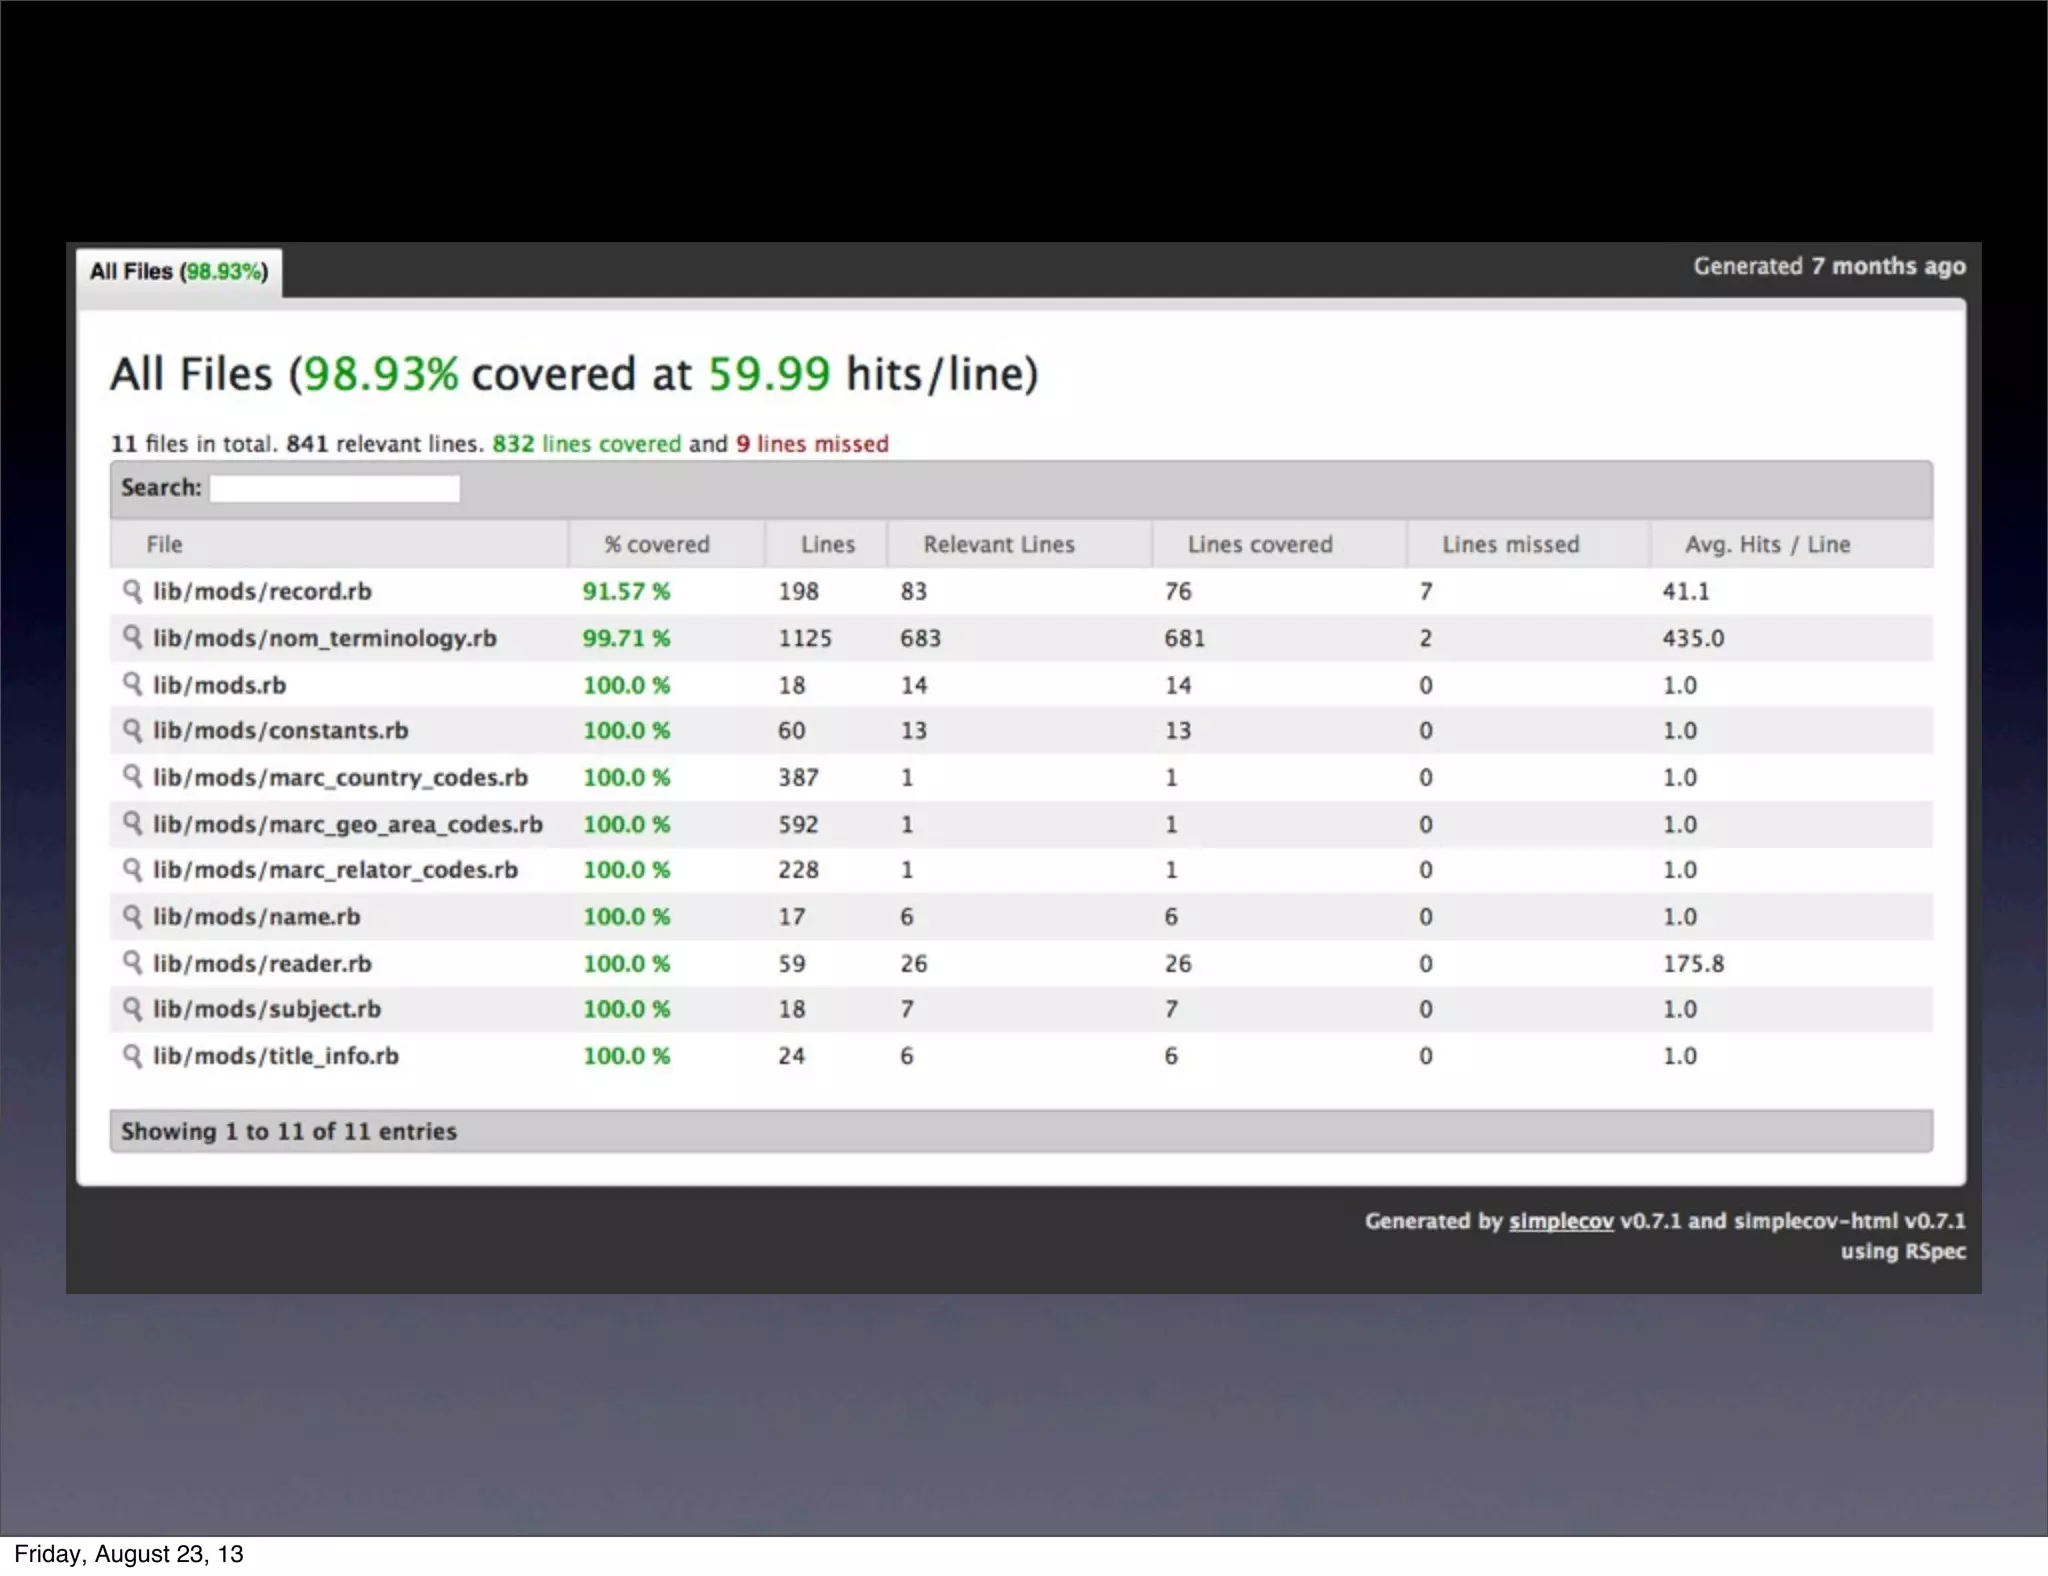Open lib/mods/subject.rb file link

[x=267, y=1009]
